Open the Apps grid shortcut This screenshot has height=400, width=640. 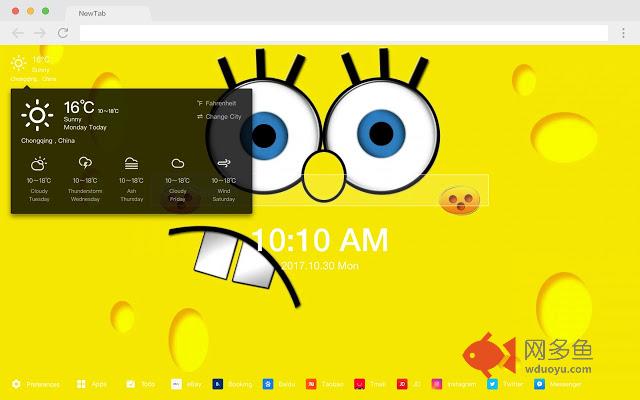coord(81,384)
